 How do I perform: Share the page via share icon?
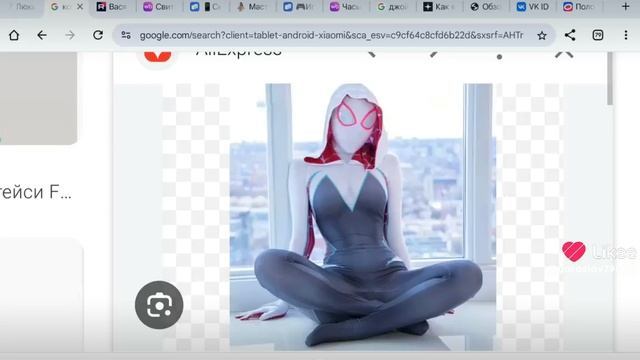tap(570, 35)
